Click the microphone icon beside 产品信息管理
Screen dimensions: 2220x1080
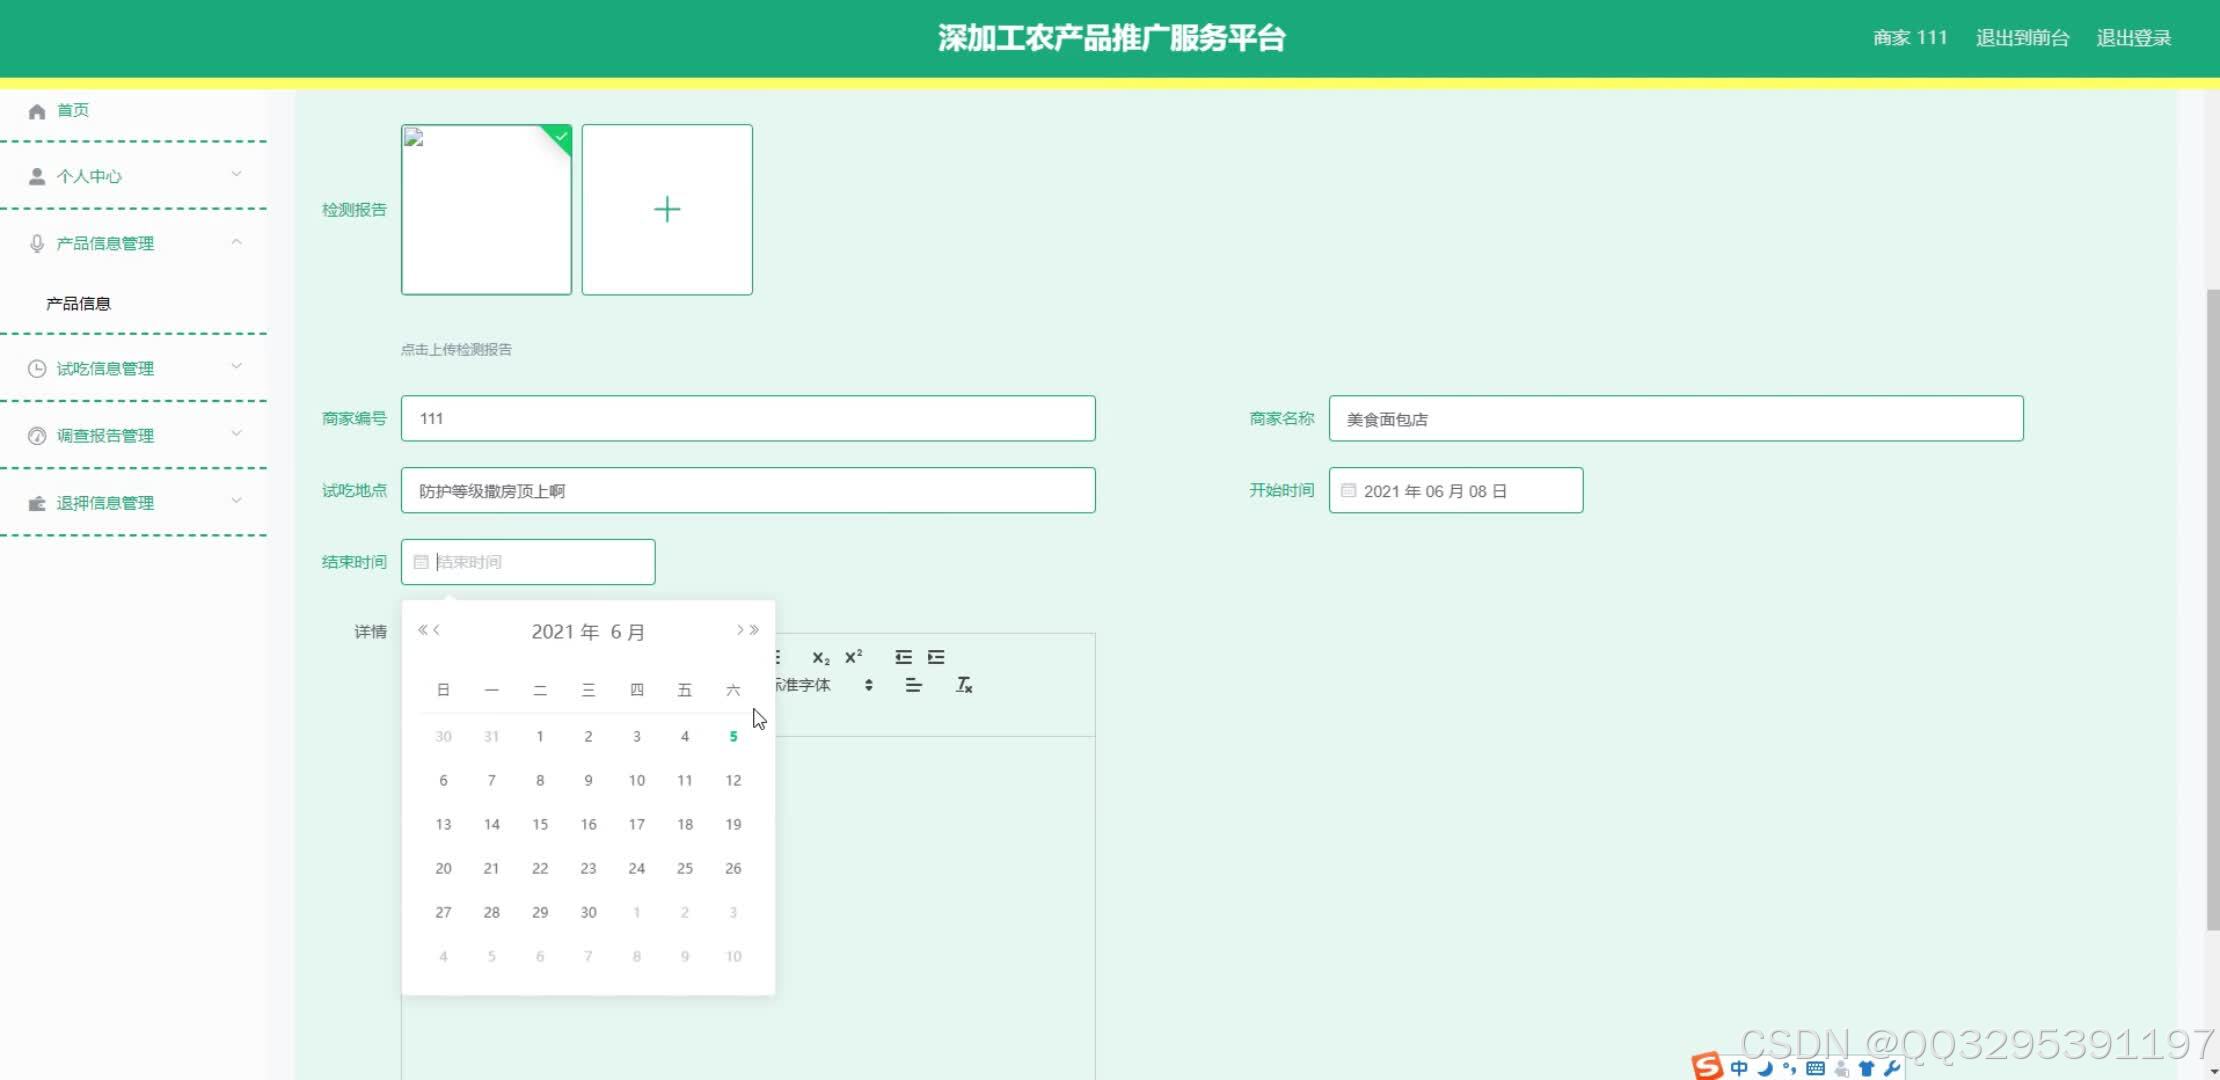coord(37,244)
